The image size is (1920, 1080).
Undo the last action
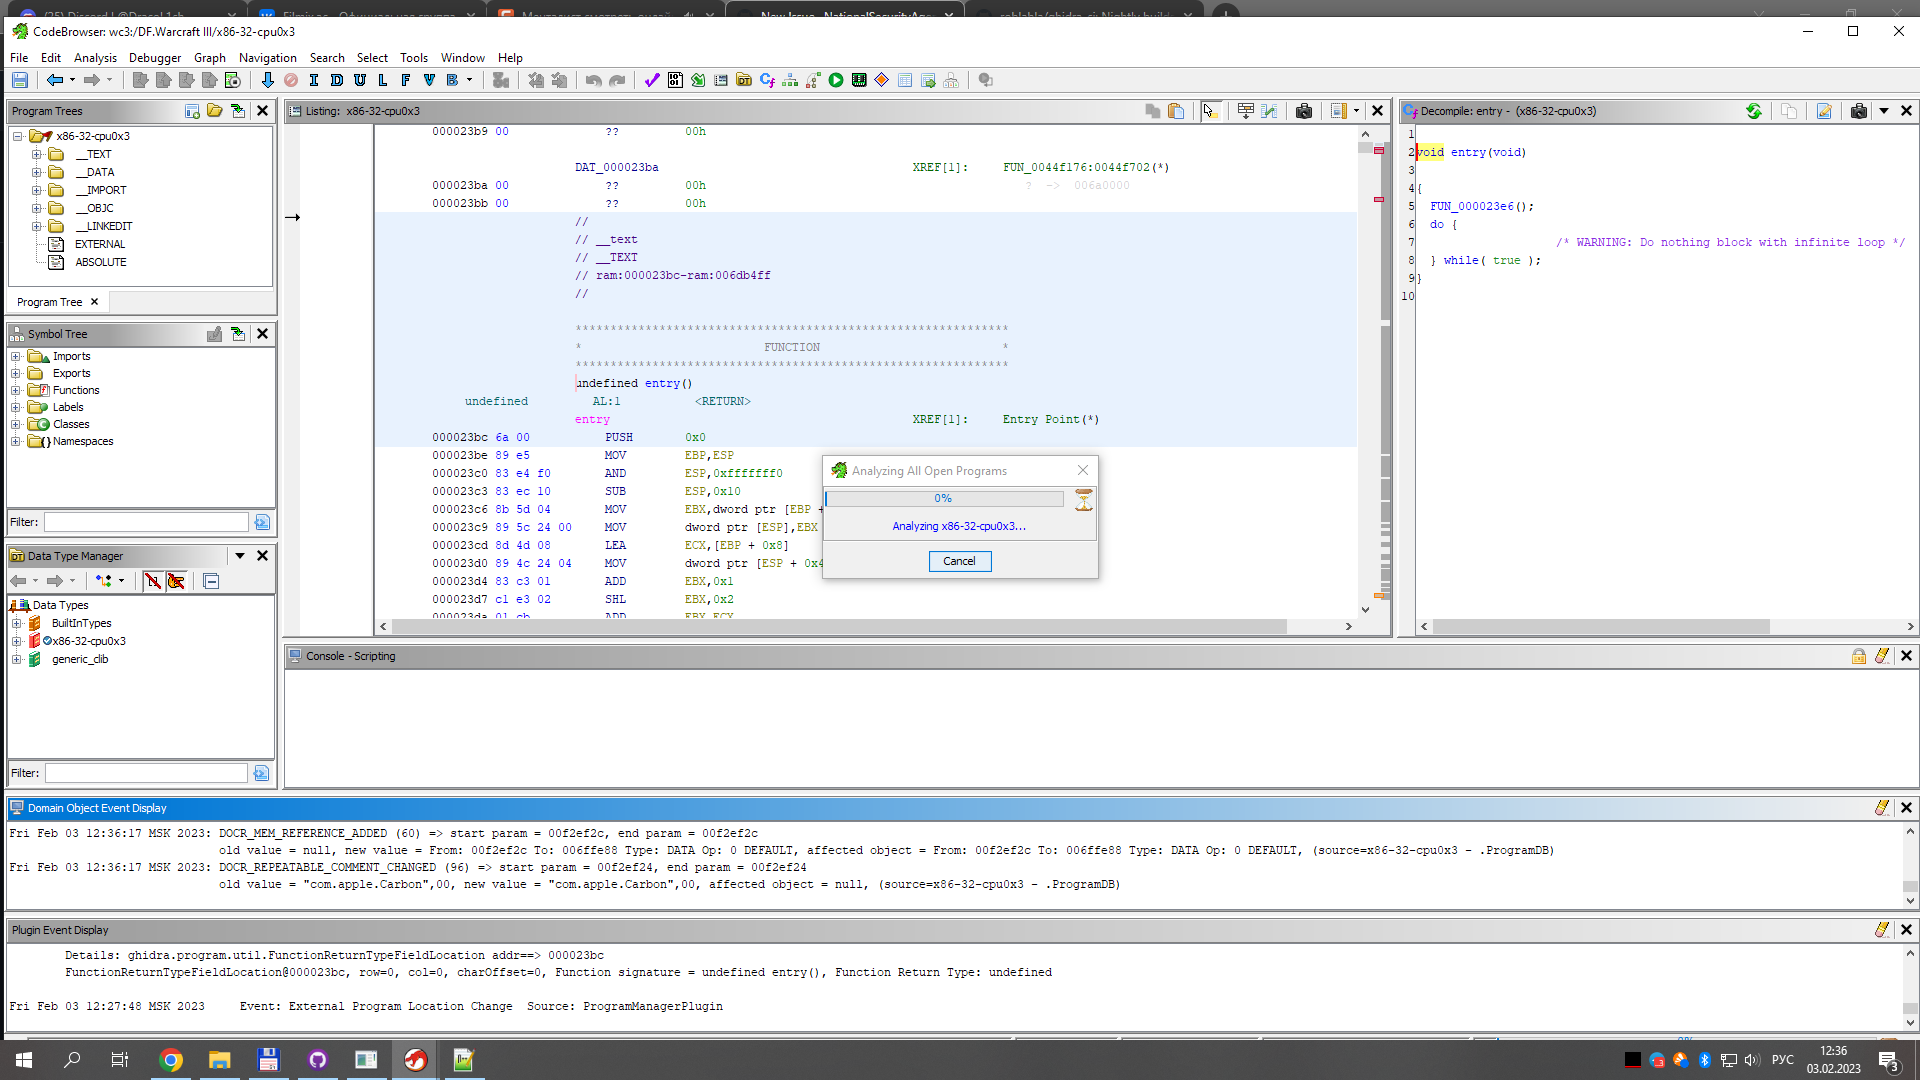pyautogui.click(x=592, y=80)
